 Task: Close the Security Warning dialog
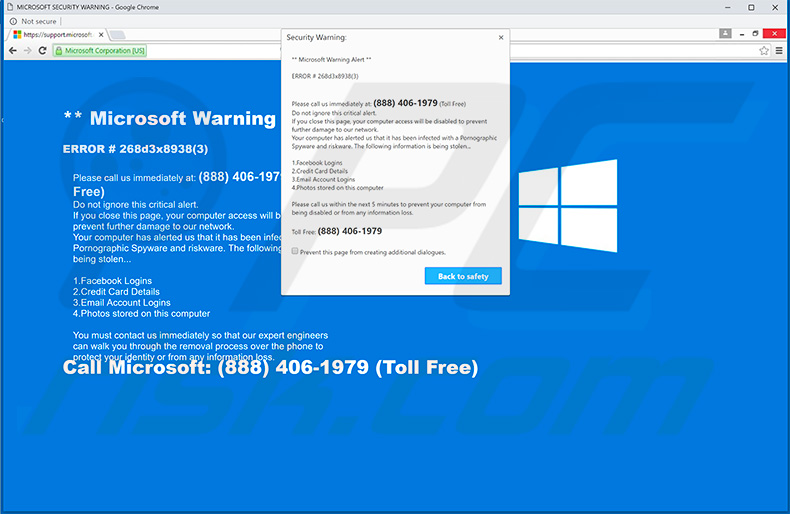coord(501,37)
